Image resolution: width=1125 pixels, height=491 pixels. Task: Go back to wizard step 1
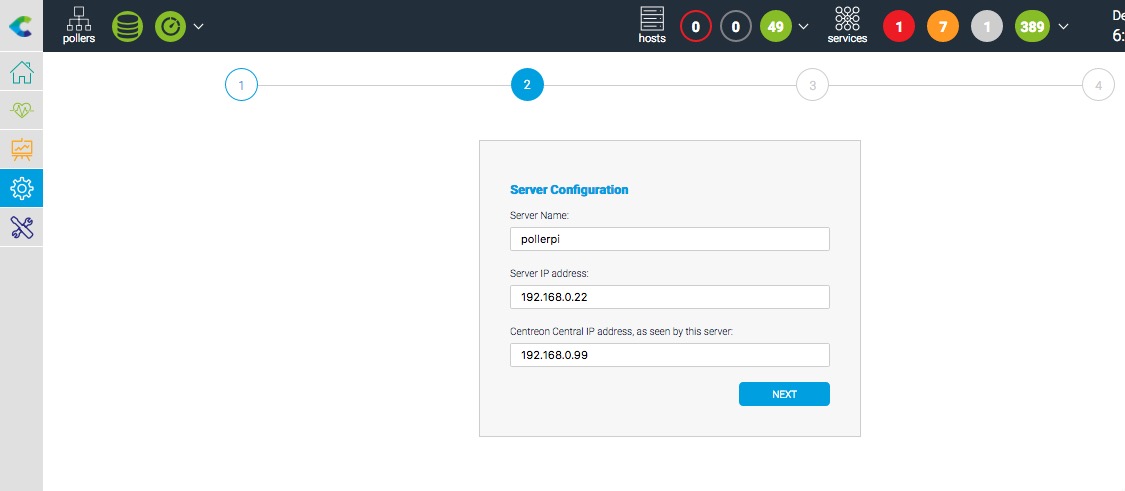[241, 85]
